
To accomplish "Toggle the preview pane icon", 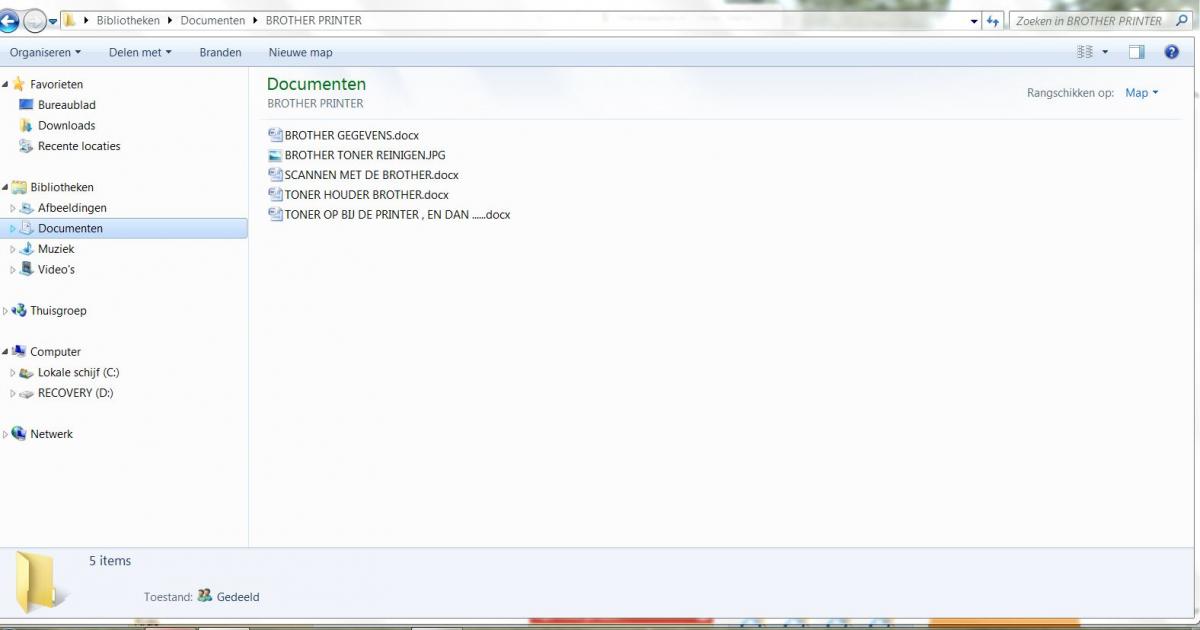I will 1136,52.
